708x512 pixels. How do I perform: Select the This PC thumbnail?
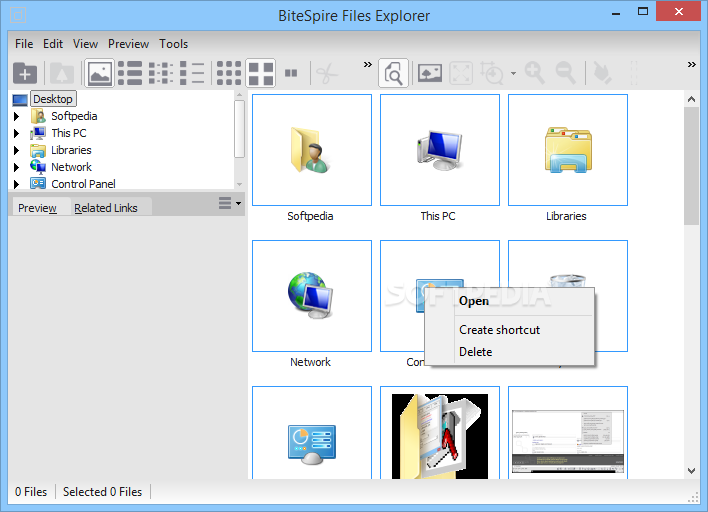440,150
